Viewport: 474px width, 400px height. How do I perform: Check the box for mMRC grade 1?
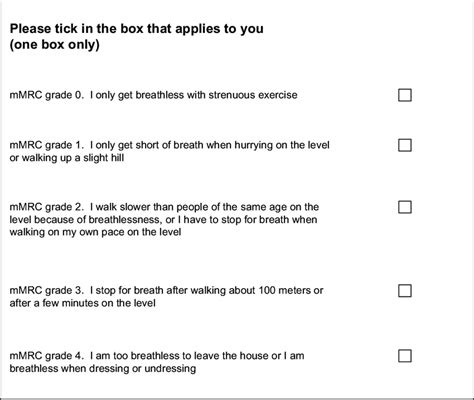(405, 145)
